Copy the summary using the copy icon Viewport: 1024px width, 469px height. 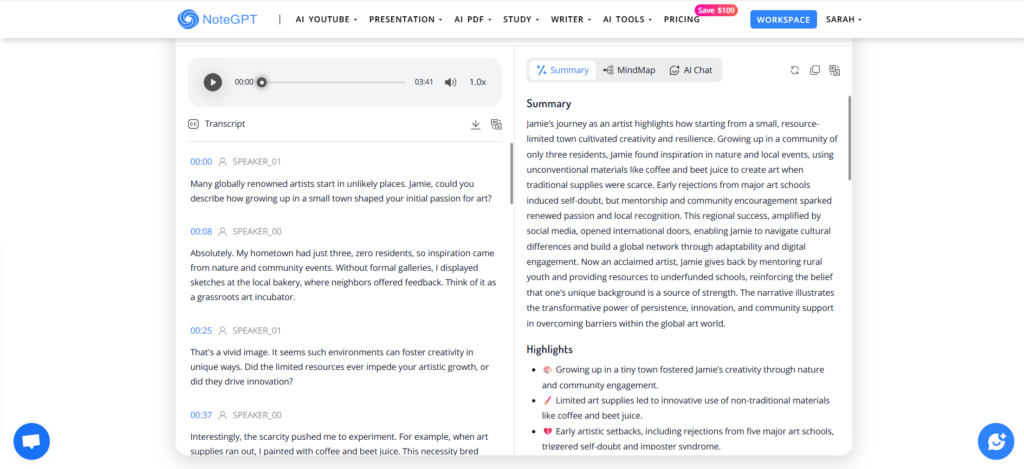(814, 70)
